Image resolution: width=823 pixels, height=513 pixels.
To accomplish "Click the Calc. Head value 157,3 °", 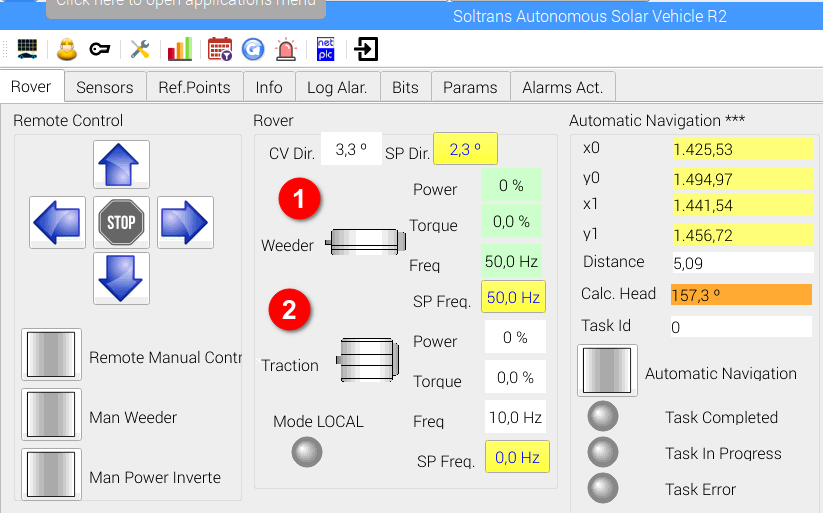I will 741,295.
